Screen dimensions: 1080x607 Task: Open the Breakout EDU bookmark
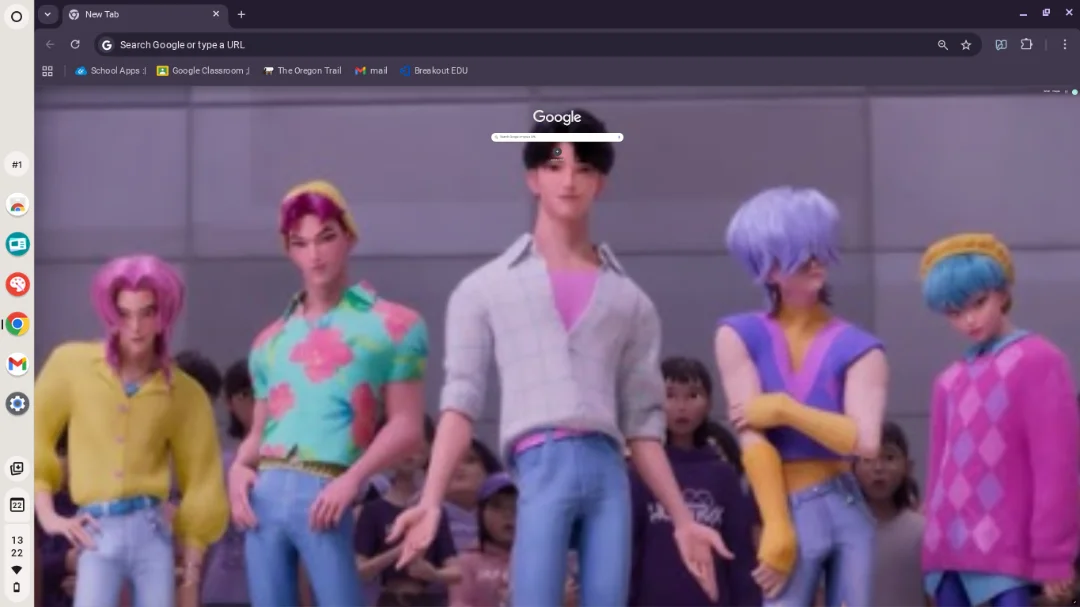click(434, 71)
